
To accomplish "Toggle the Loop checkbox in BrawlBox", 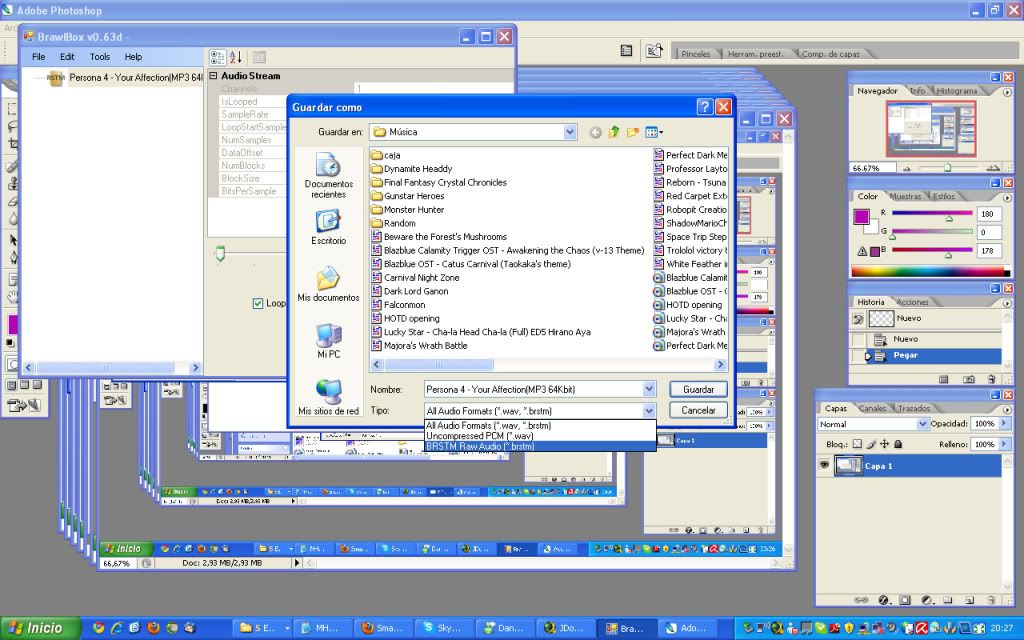I will coord(258,303).
